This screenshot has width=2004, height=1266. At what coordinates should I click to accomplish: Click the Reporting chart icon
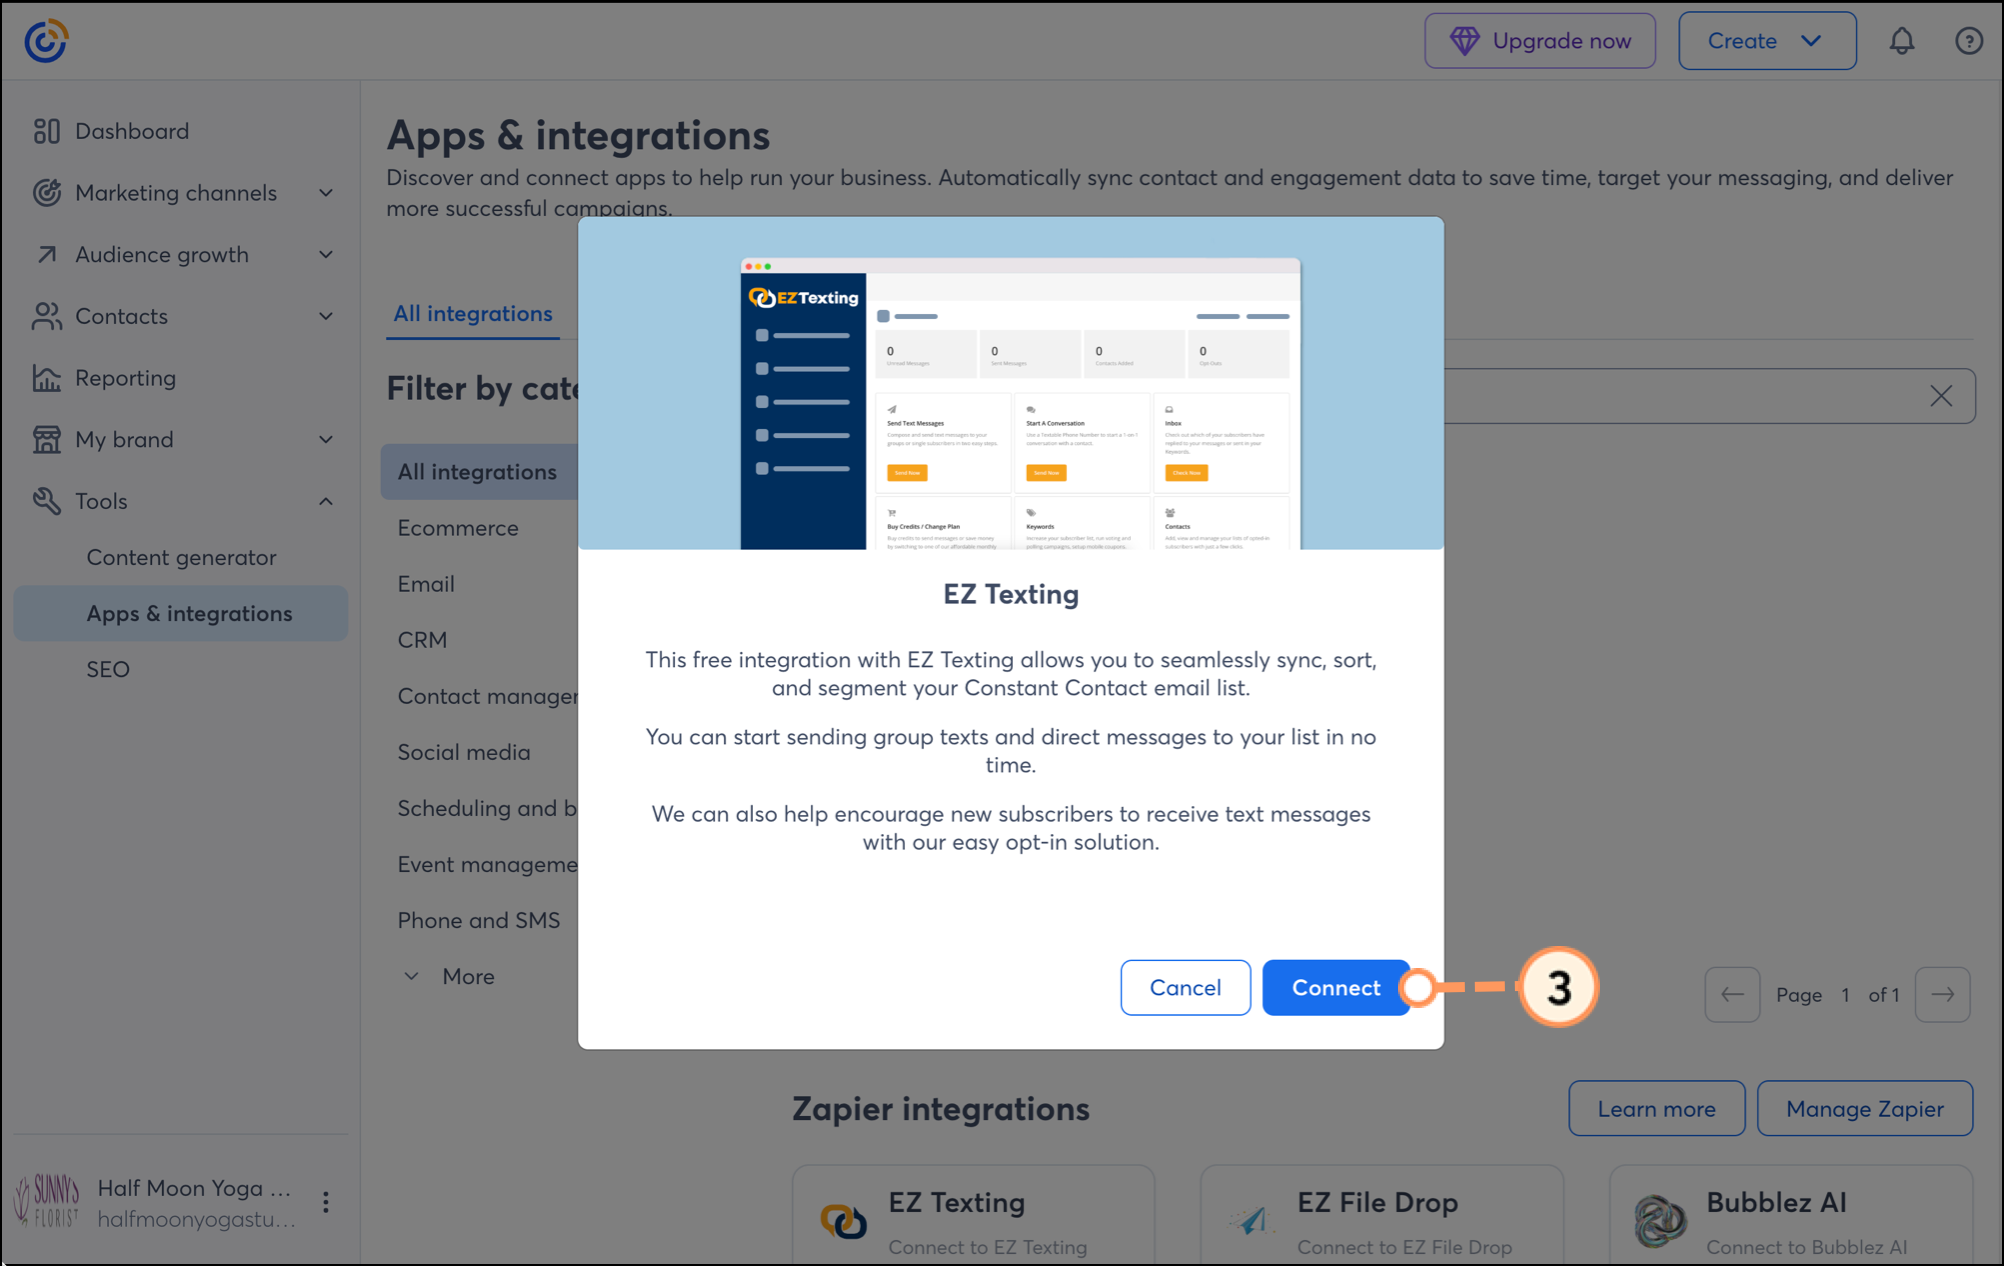coord(46,378)
